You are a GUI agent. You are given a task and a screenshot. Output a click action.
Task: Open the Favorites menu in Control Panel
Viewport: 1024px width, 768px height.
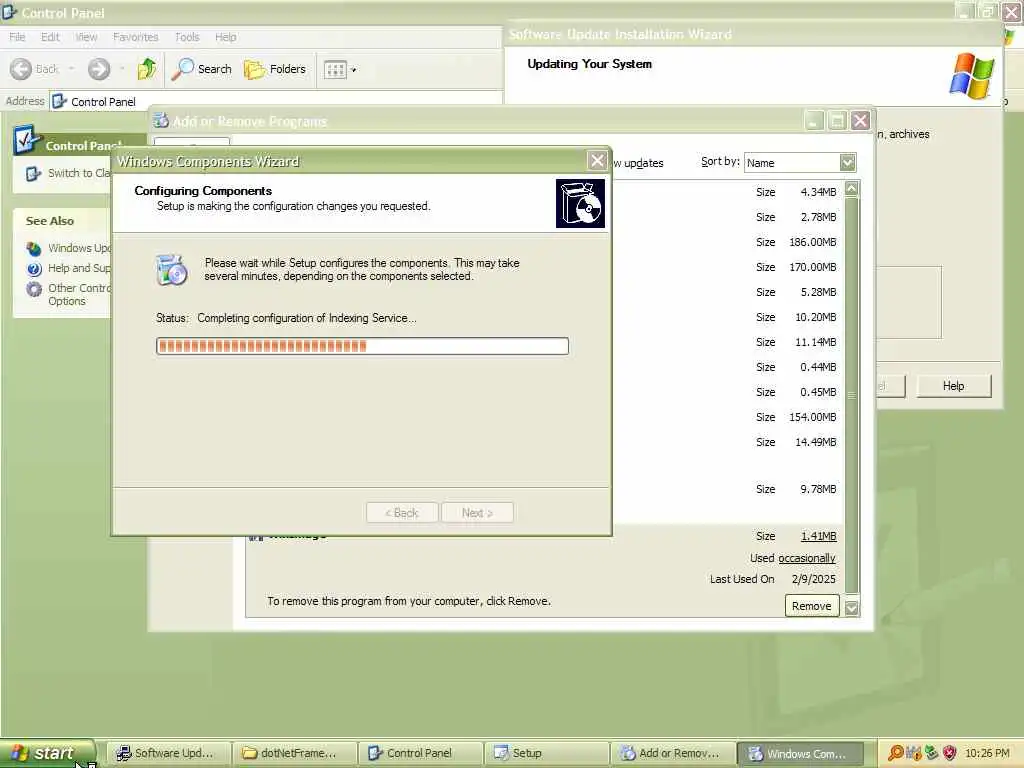(135, 37)
